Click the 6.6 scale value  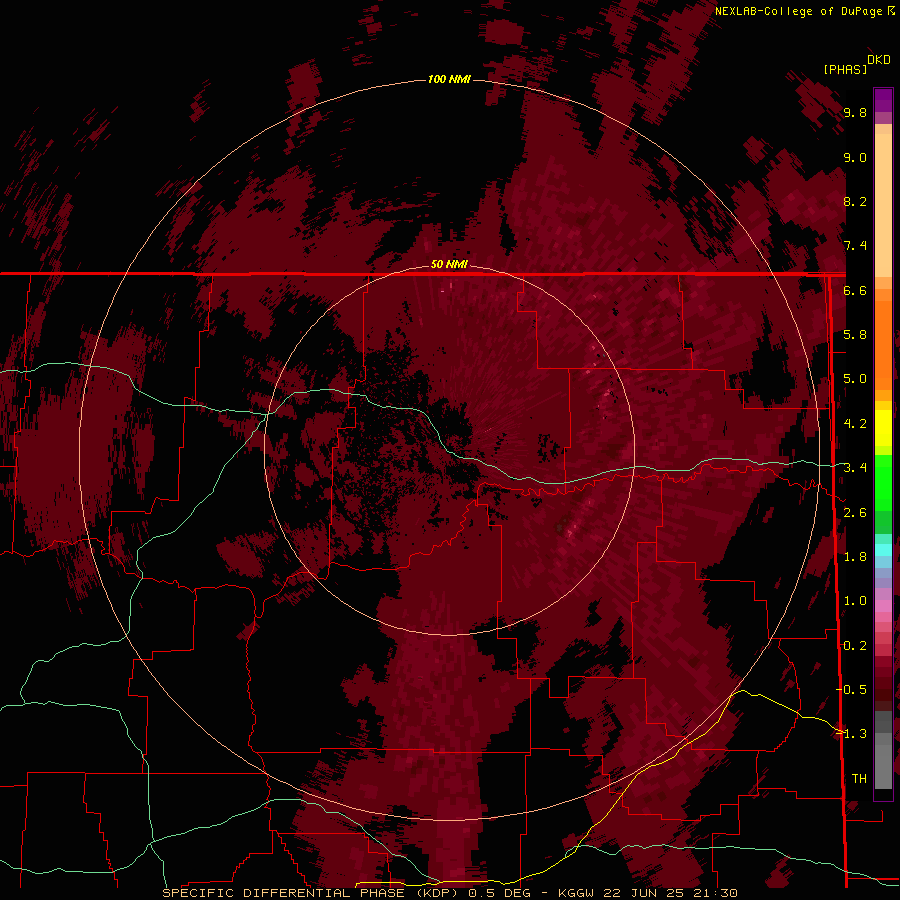pos(855,290)
